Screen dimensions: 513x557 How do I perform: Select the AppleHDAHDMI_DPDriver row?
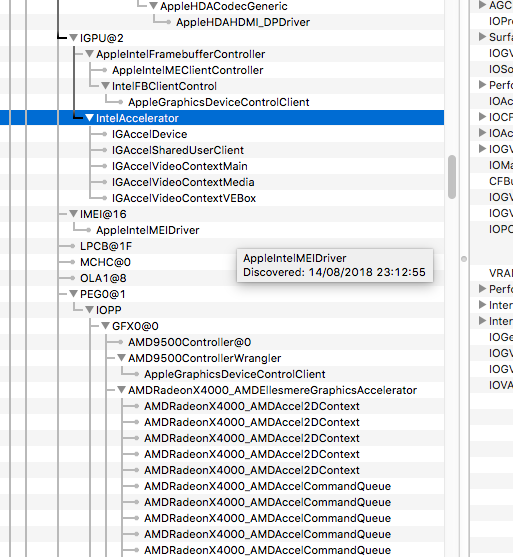click(243, 22)
